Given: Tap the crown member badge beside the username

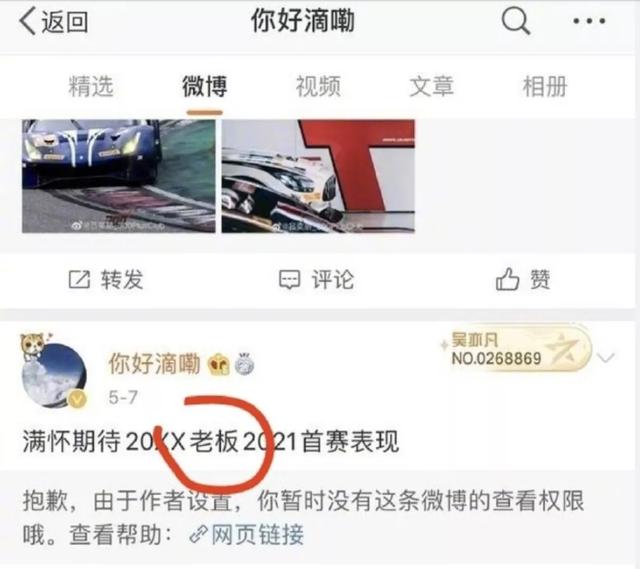Looking at the screenshot, I should (x=218, y=365).
